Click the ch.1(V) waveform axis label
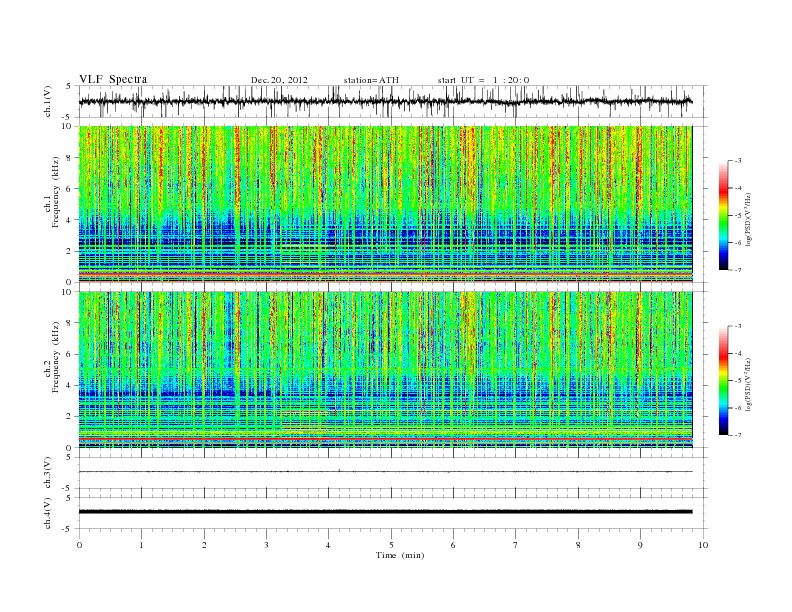Viewport: 792px width, 612px height. (47, 101)
